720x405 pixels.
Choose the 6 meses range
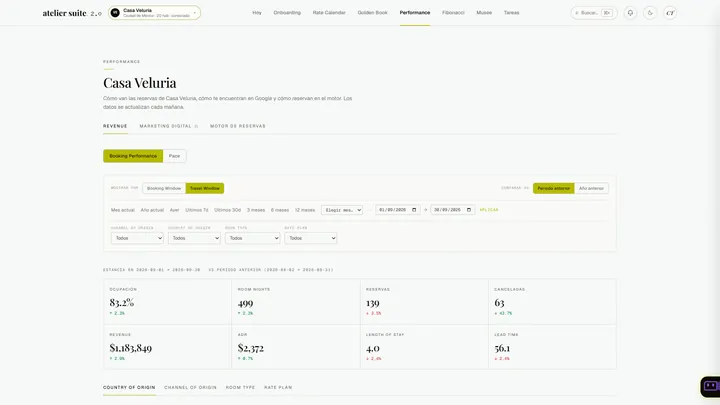(280, 210)
